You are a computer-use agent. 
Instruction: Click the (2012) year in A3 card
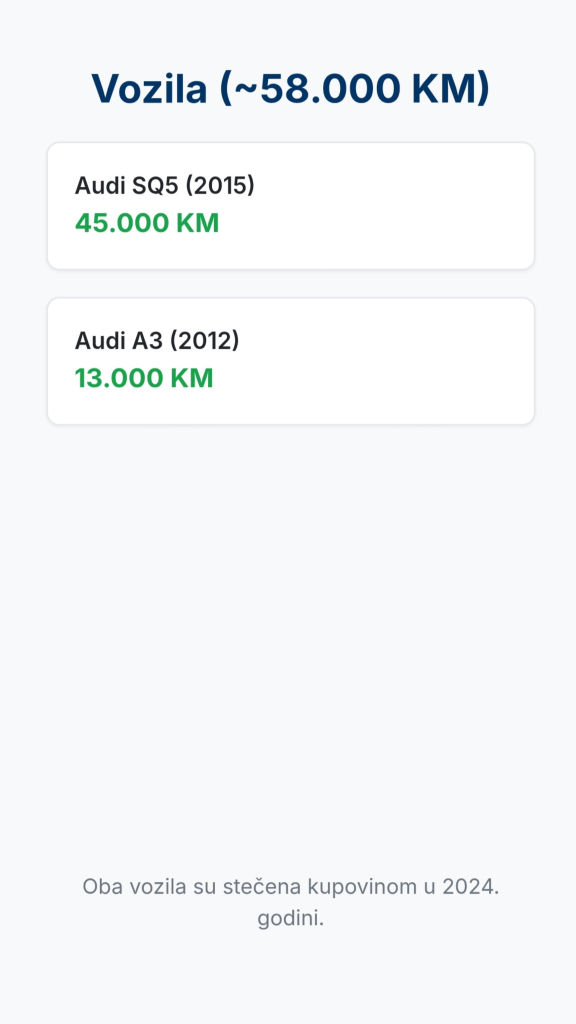click(x=205, y=341)
